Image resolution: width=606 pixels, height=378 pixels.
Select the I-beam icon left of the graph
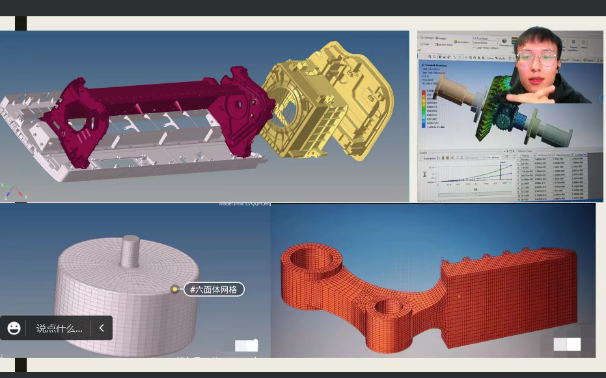point(425,174)
